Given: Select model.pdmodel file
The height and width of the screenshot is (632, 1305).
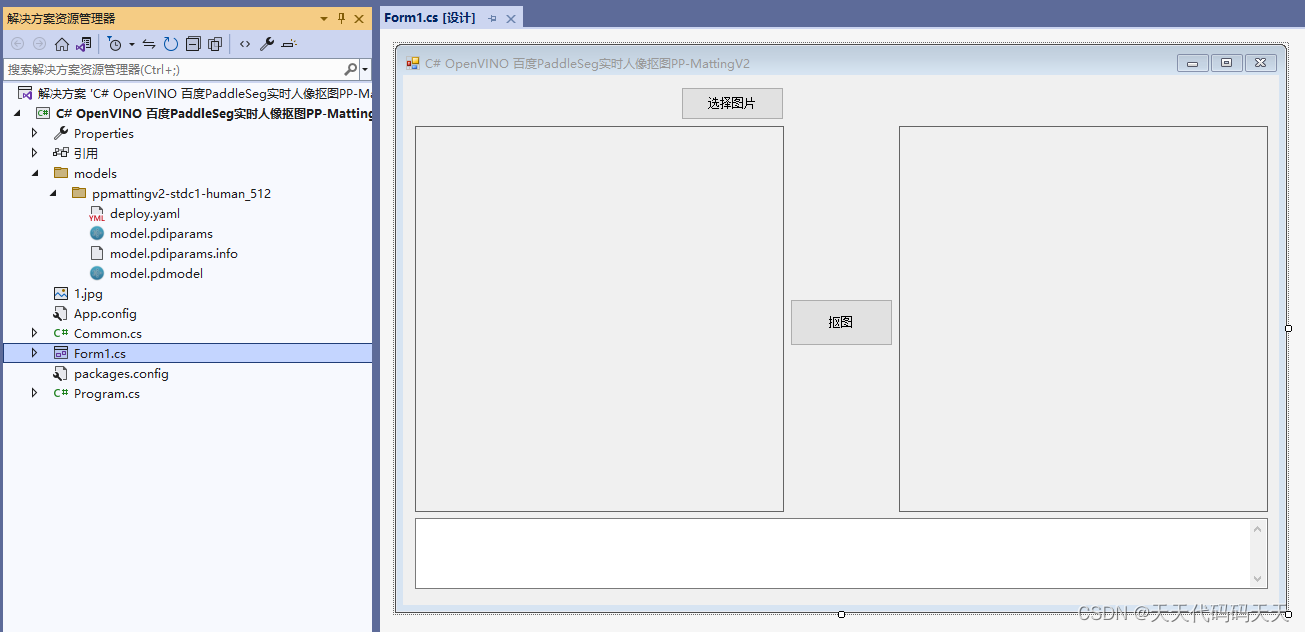Looking at the screenshot, I should click(146, 273).
